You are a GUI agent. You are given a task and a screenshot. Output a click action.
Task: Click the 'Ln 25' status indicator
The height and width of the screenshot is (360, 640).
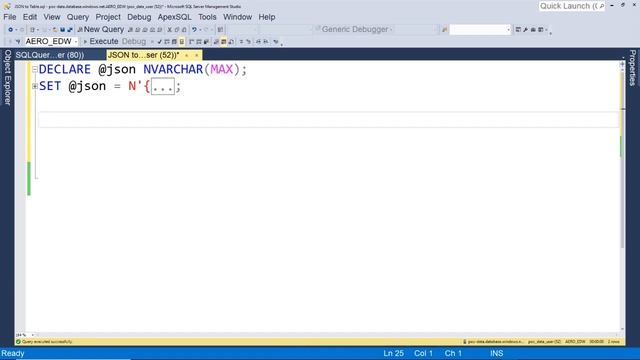point(393,353)
